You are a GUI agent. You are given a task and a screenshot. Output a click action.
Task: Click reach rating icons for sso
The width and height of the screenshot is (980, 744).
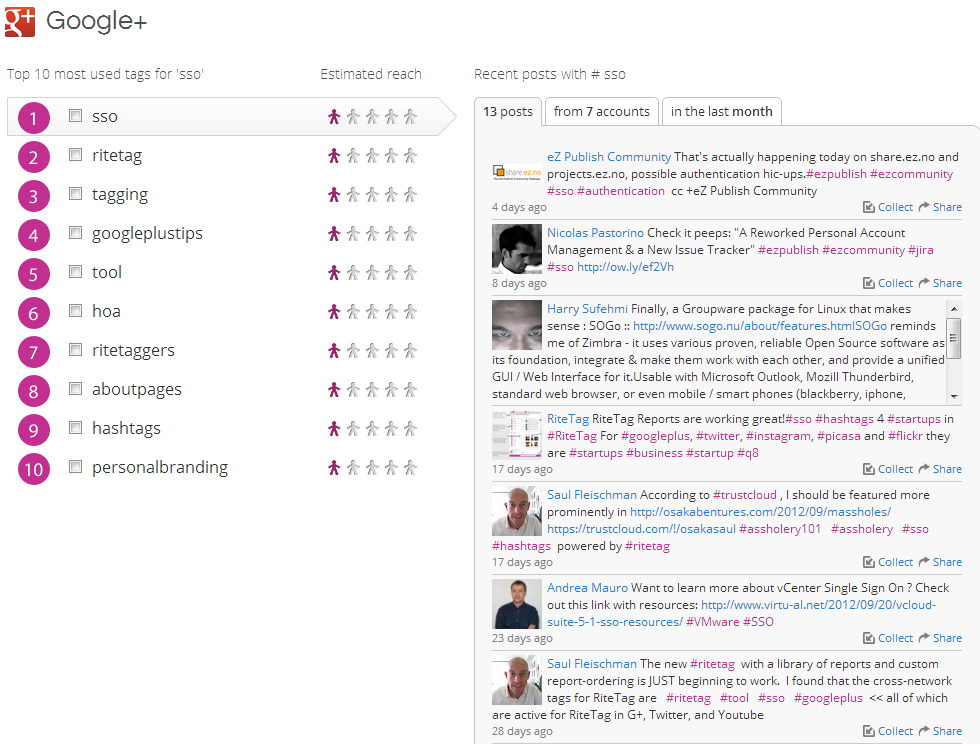[x=372, y=116]
